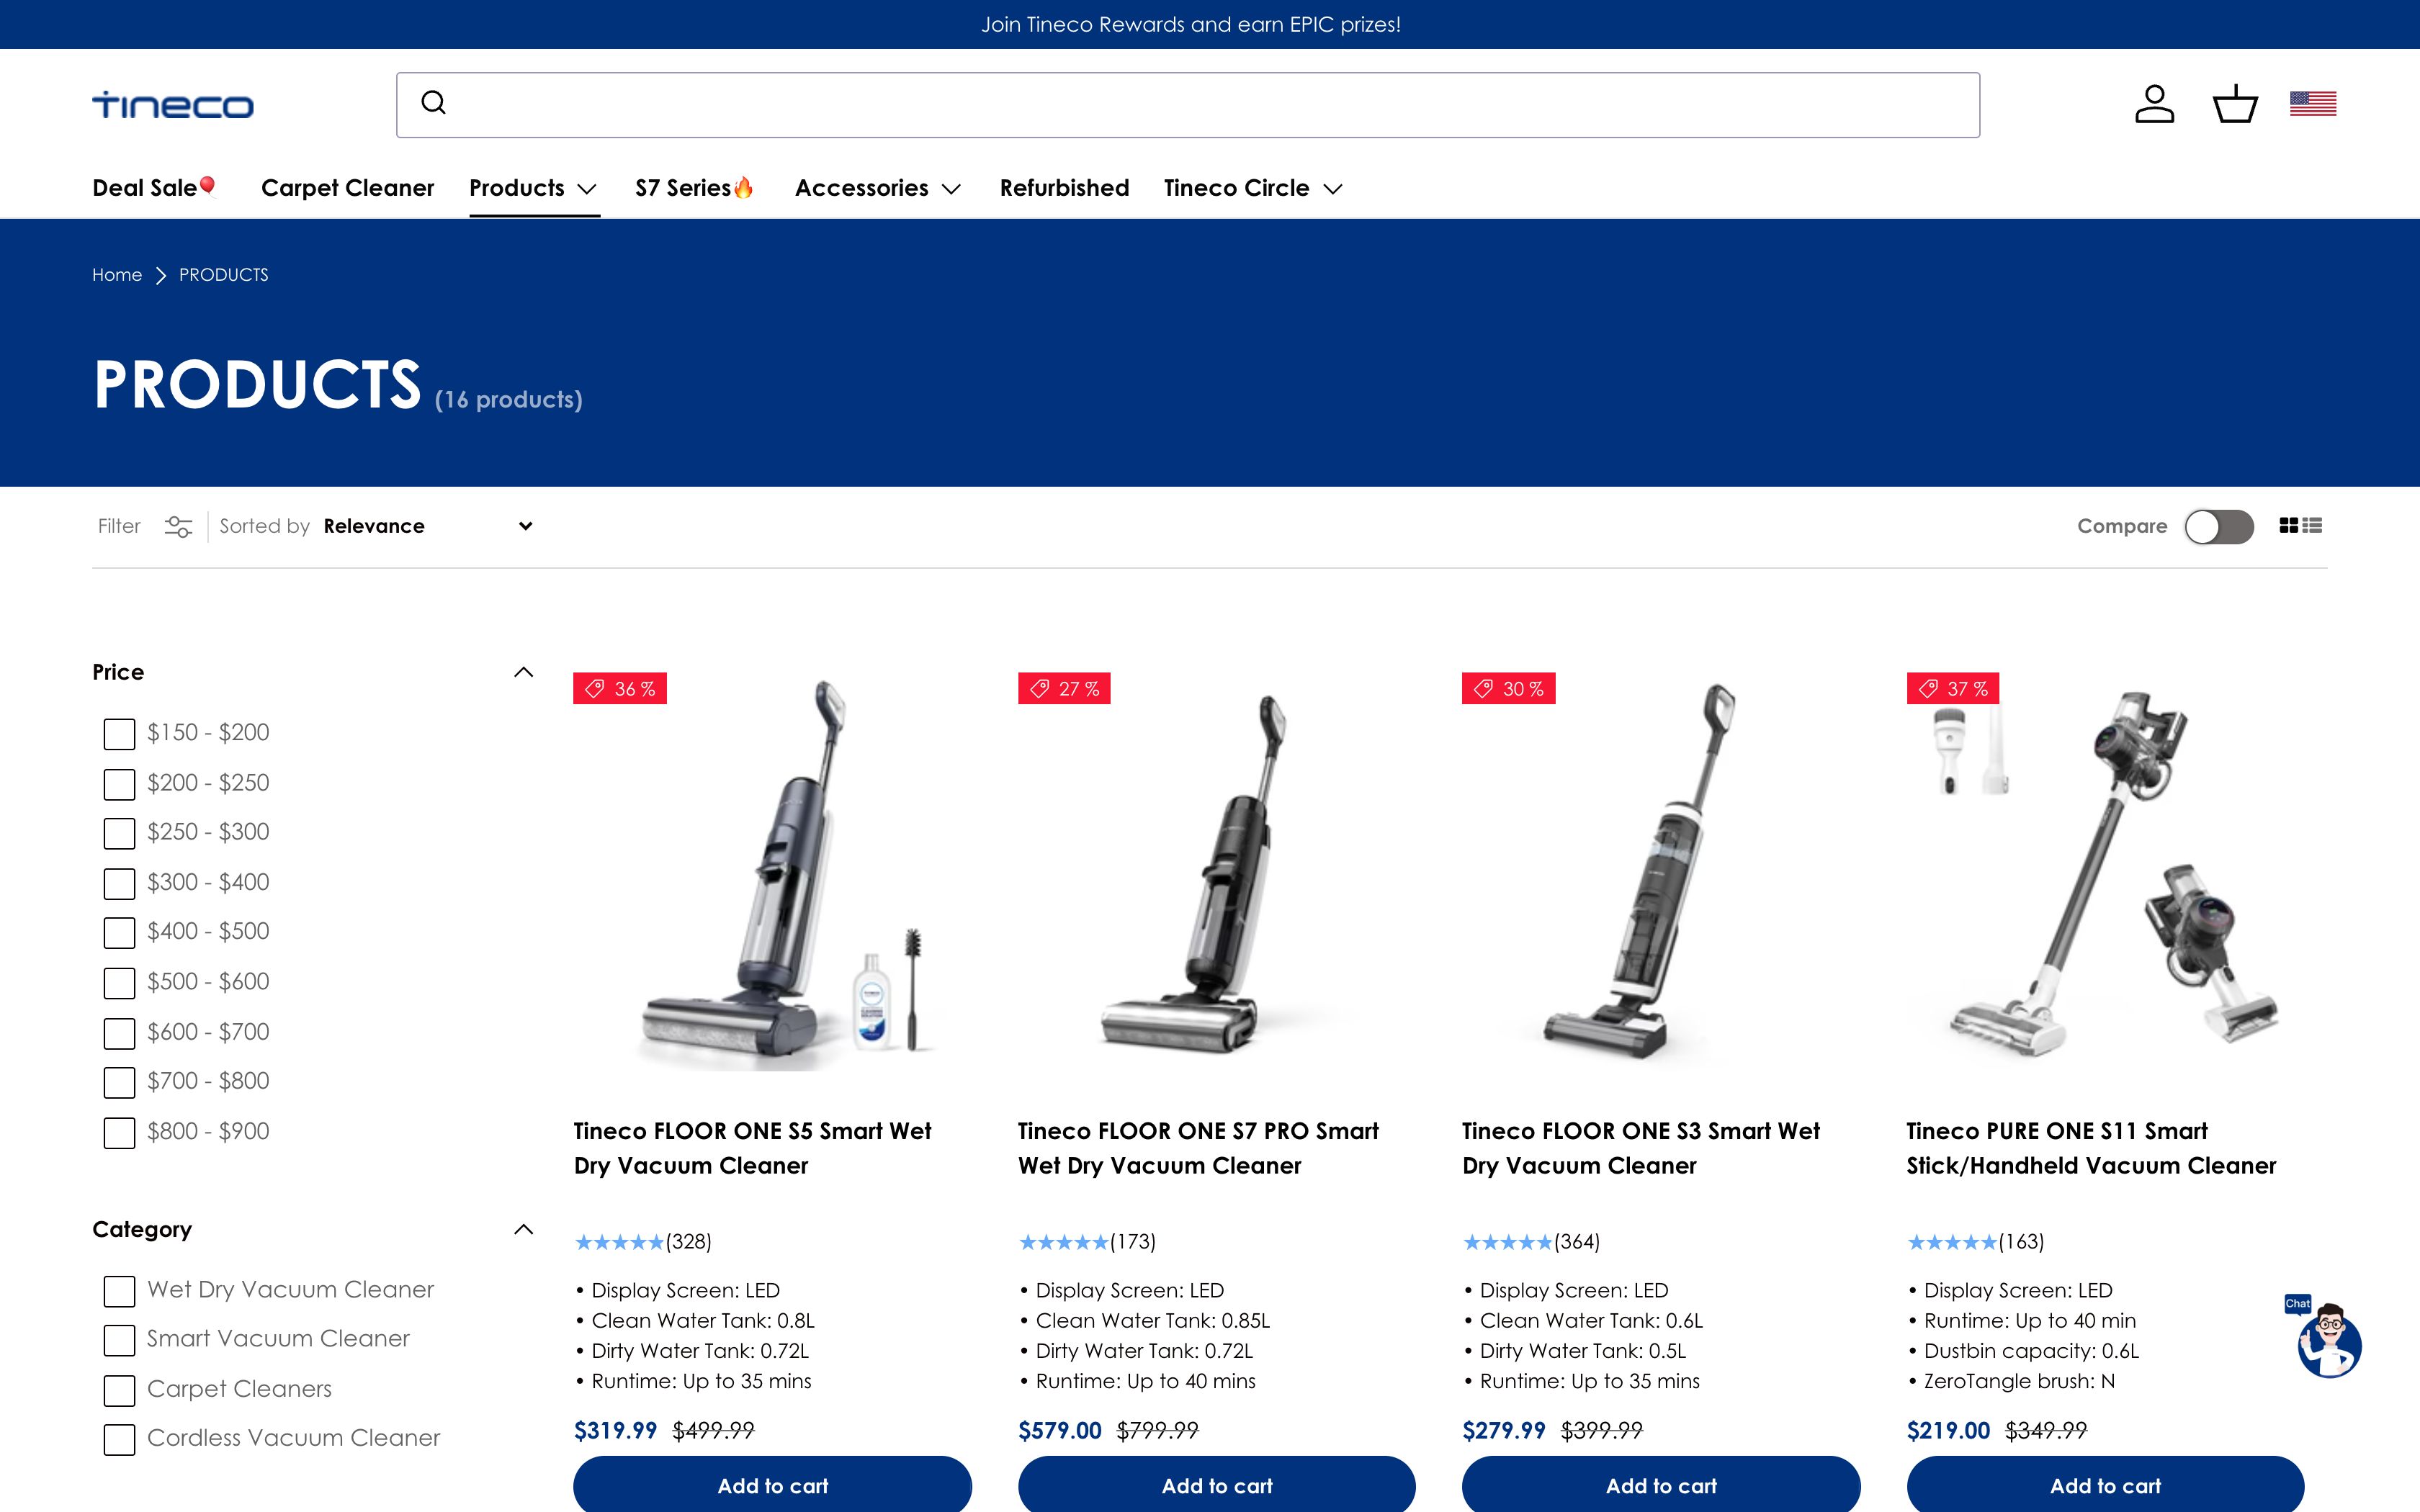This screenshot has width=2420, height=1512.
Task: Check the $600 - $700 price filter
Action: coord(119,1033)
